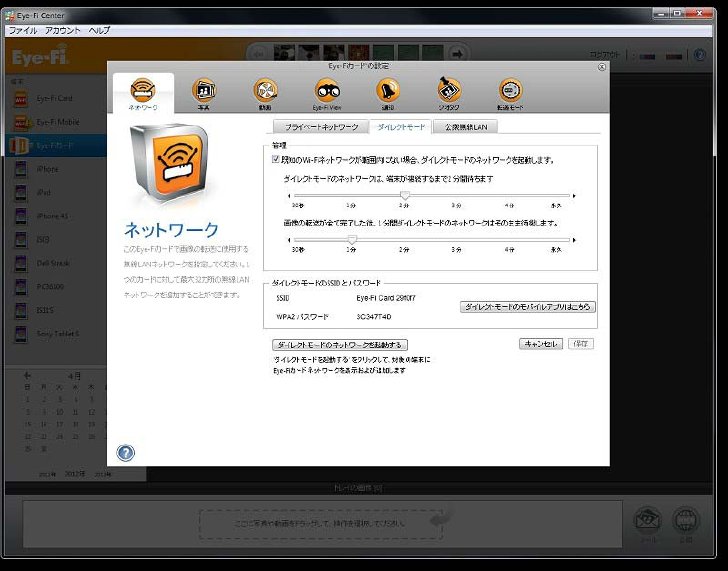
Task: Go to previous month in calendar
Action: tap(27, 376)
